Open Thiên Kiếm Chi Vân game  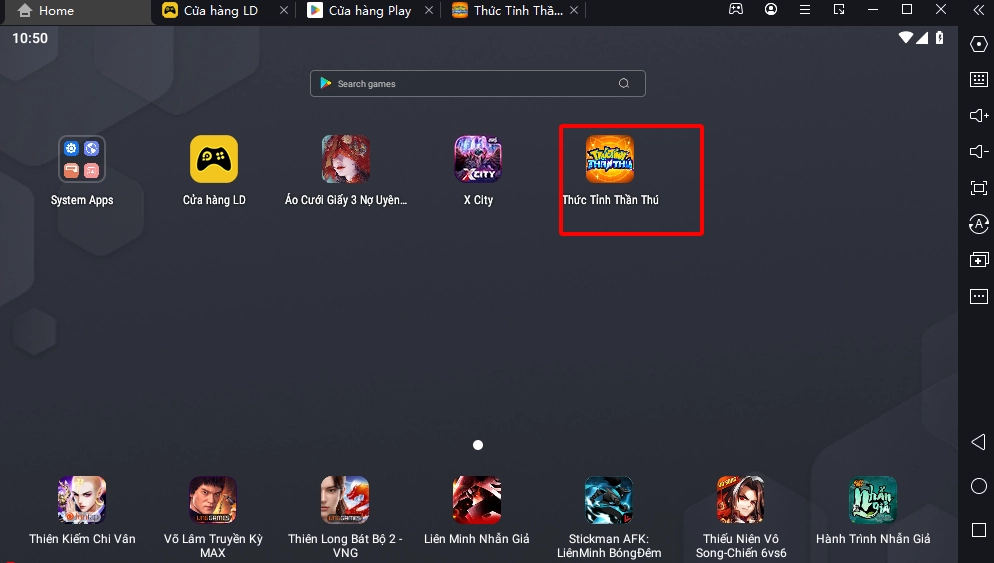[82, 500]
